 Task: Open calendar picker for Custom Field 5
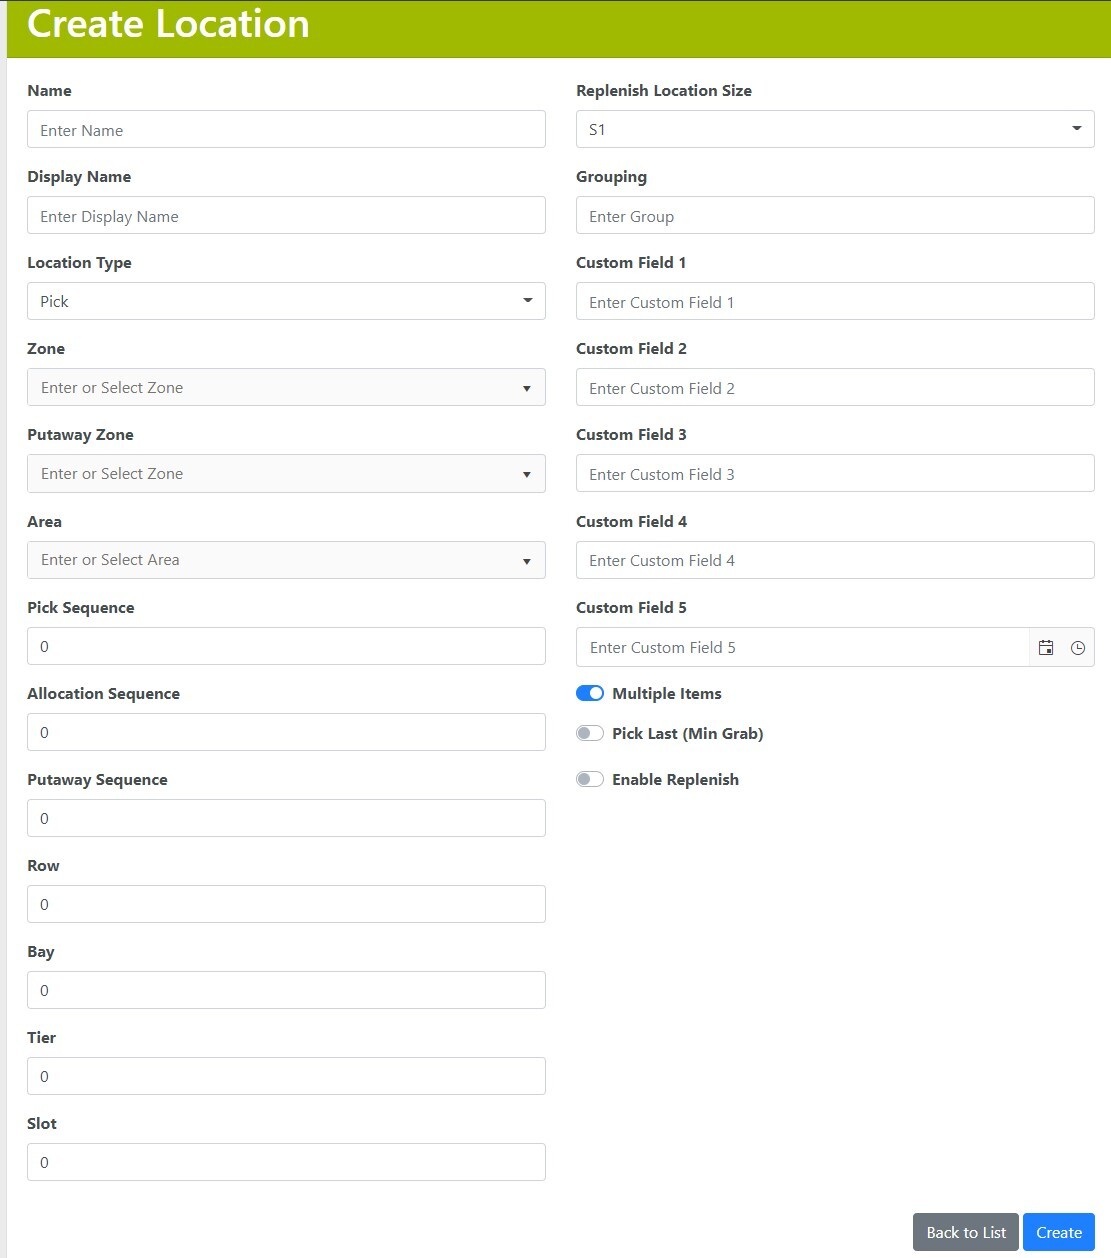tap(1046, 648)
